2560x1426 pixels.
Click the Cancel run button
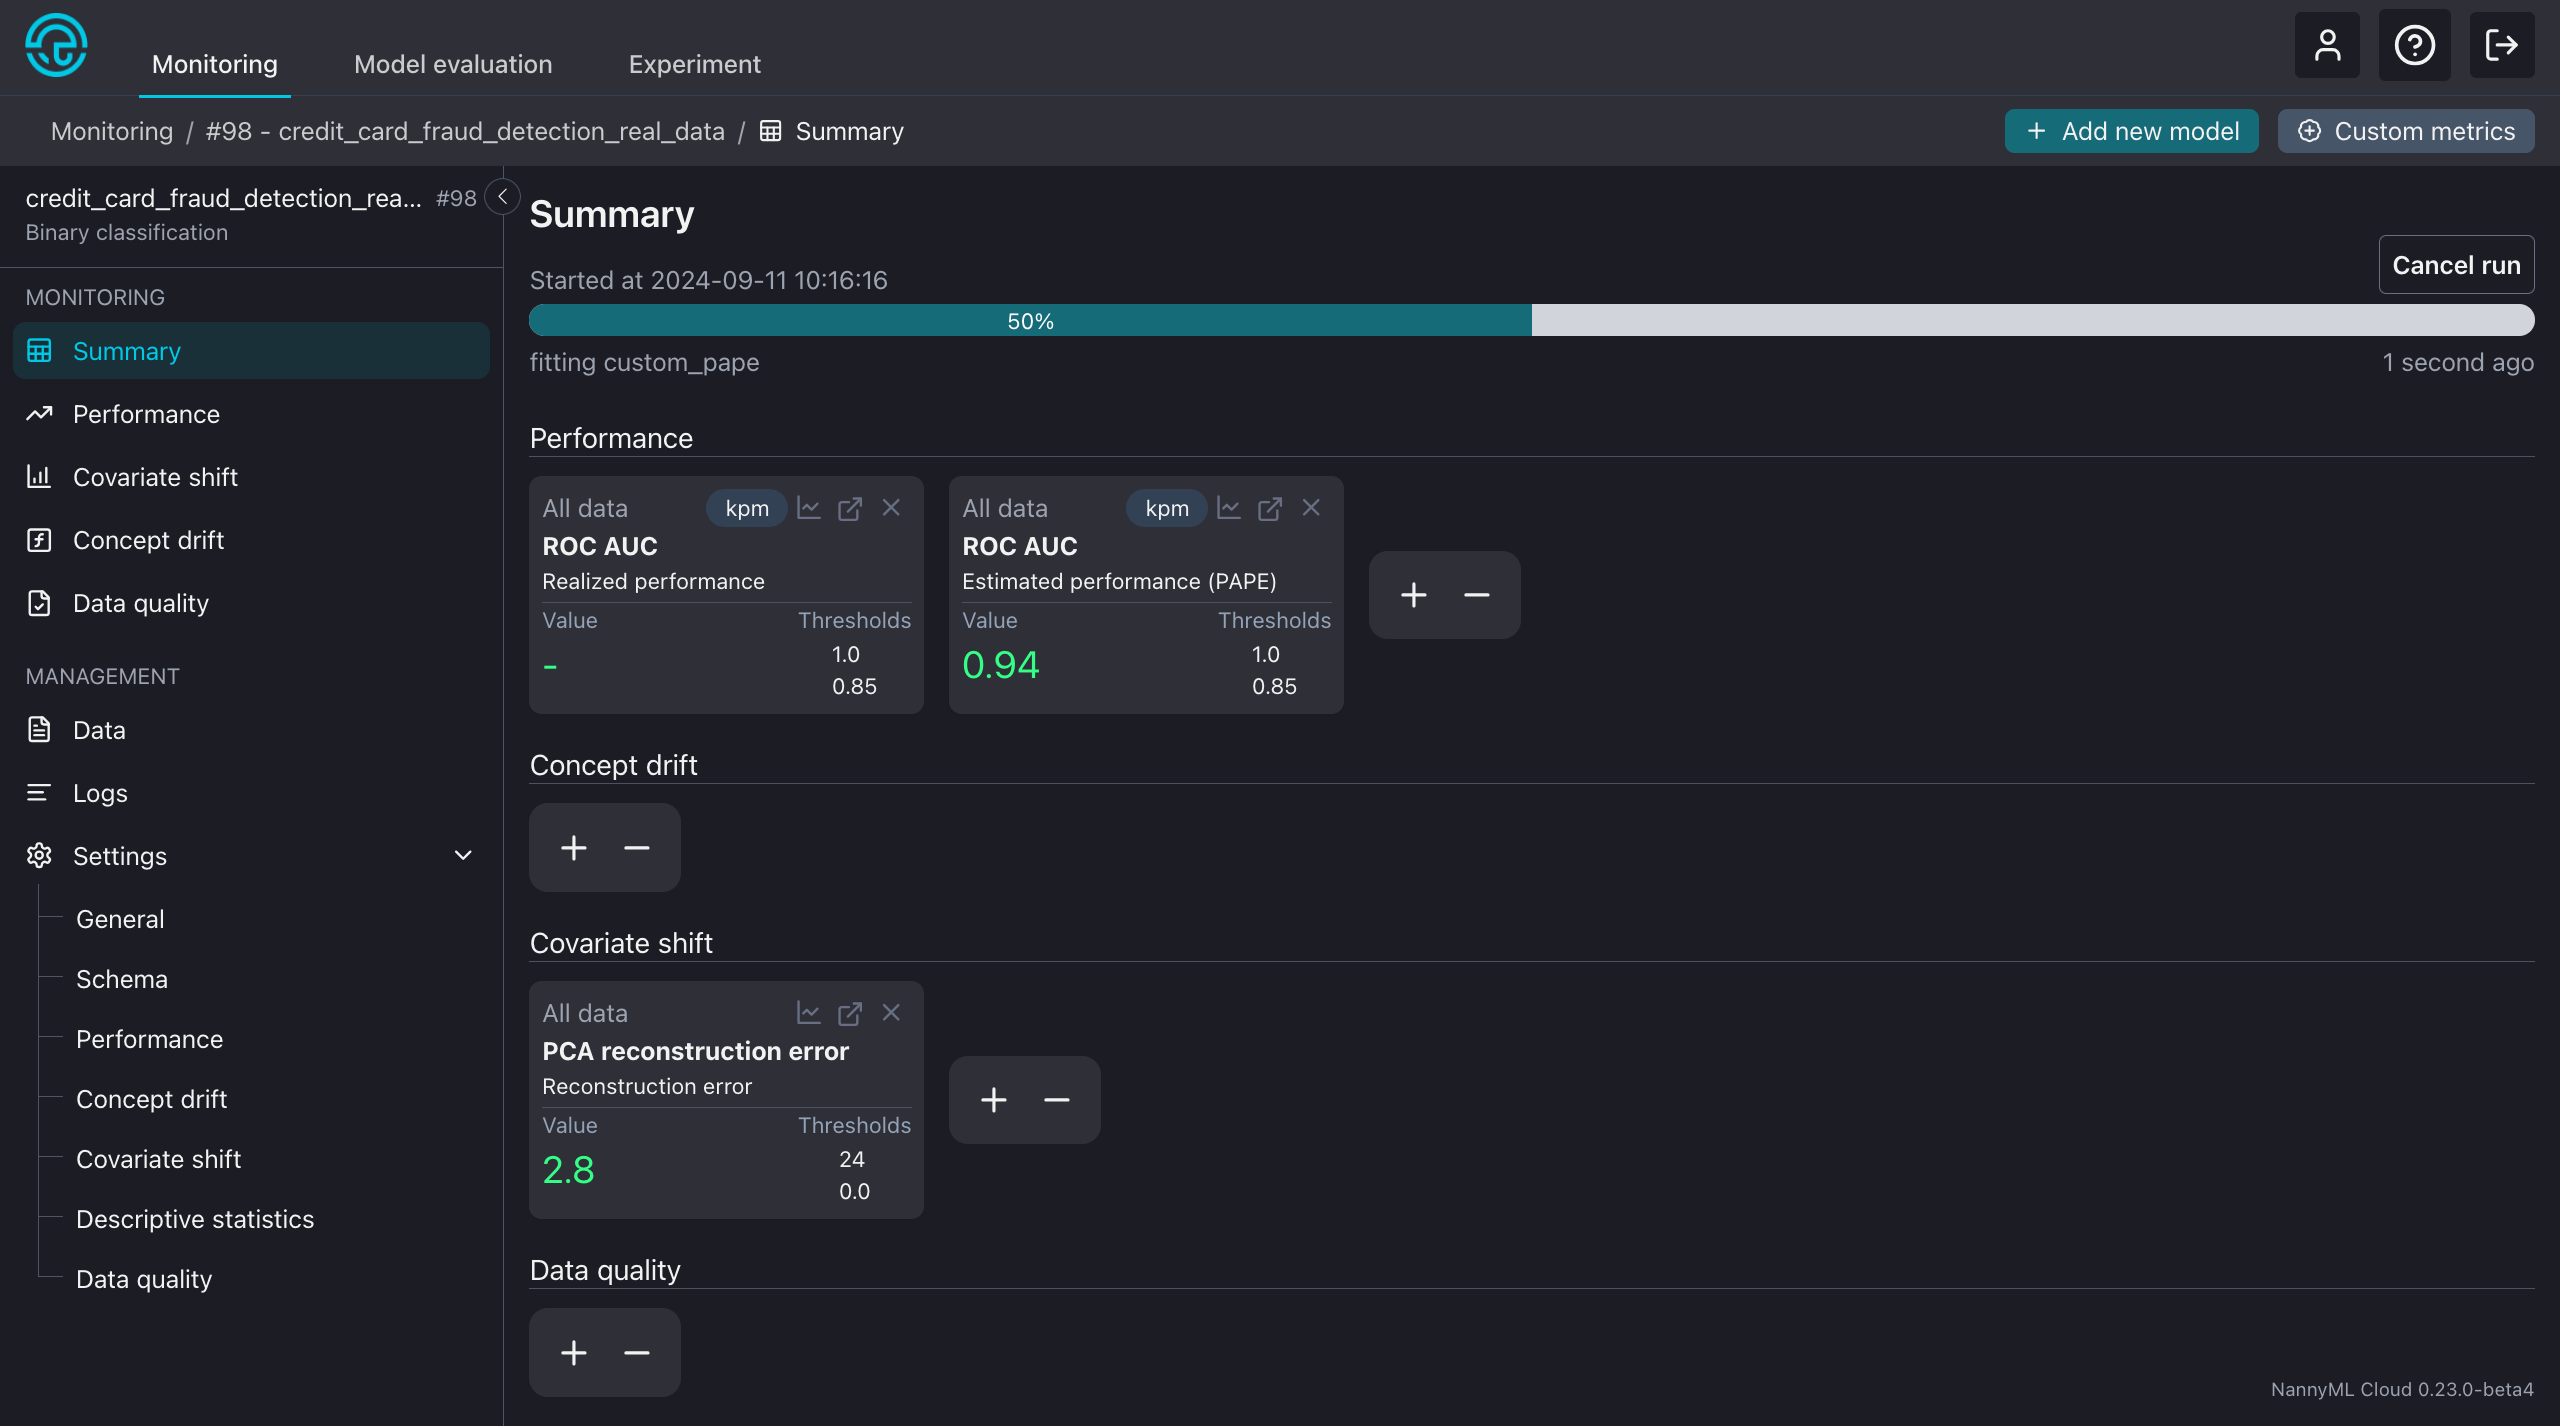[x=2456, y=265]
